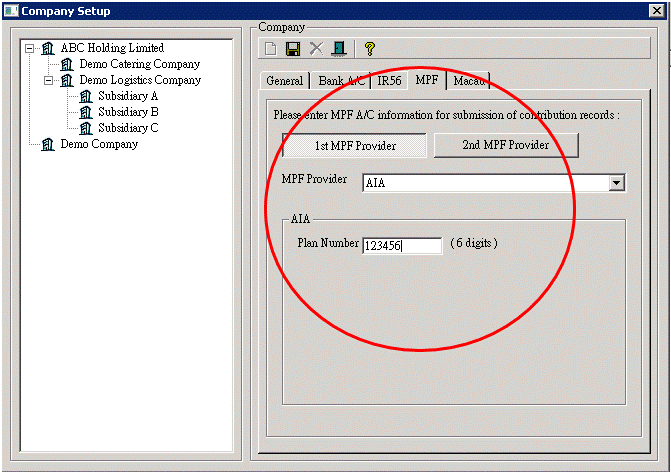Click the 'MPF Provider' label text
This screenshot has height=474, width=671.
(x=314, y=179)
